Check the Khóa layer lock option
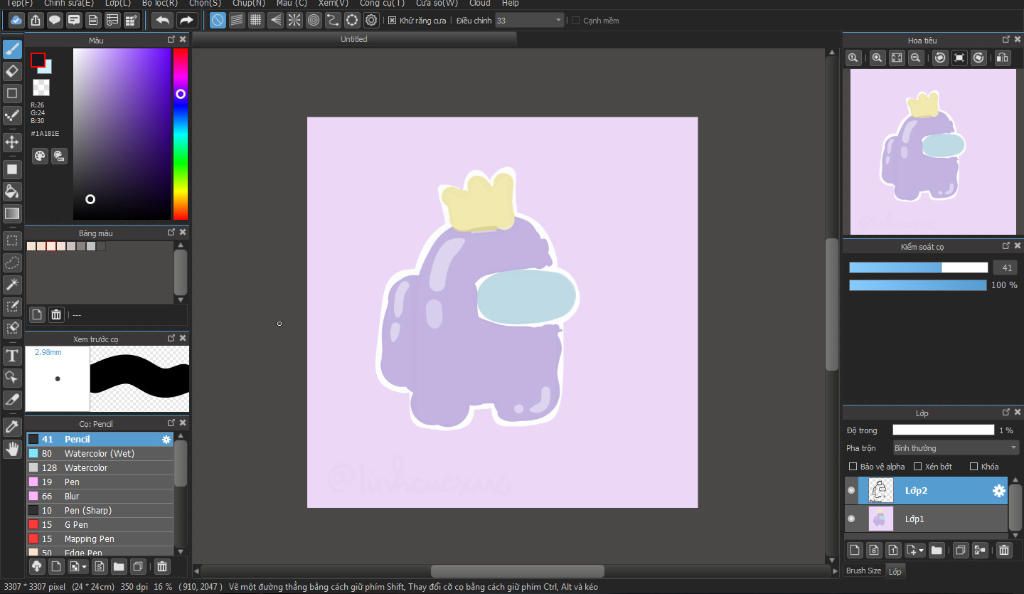1024x594 pixels. click(974, 466)
